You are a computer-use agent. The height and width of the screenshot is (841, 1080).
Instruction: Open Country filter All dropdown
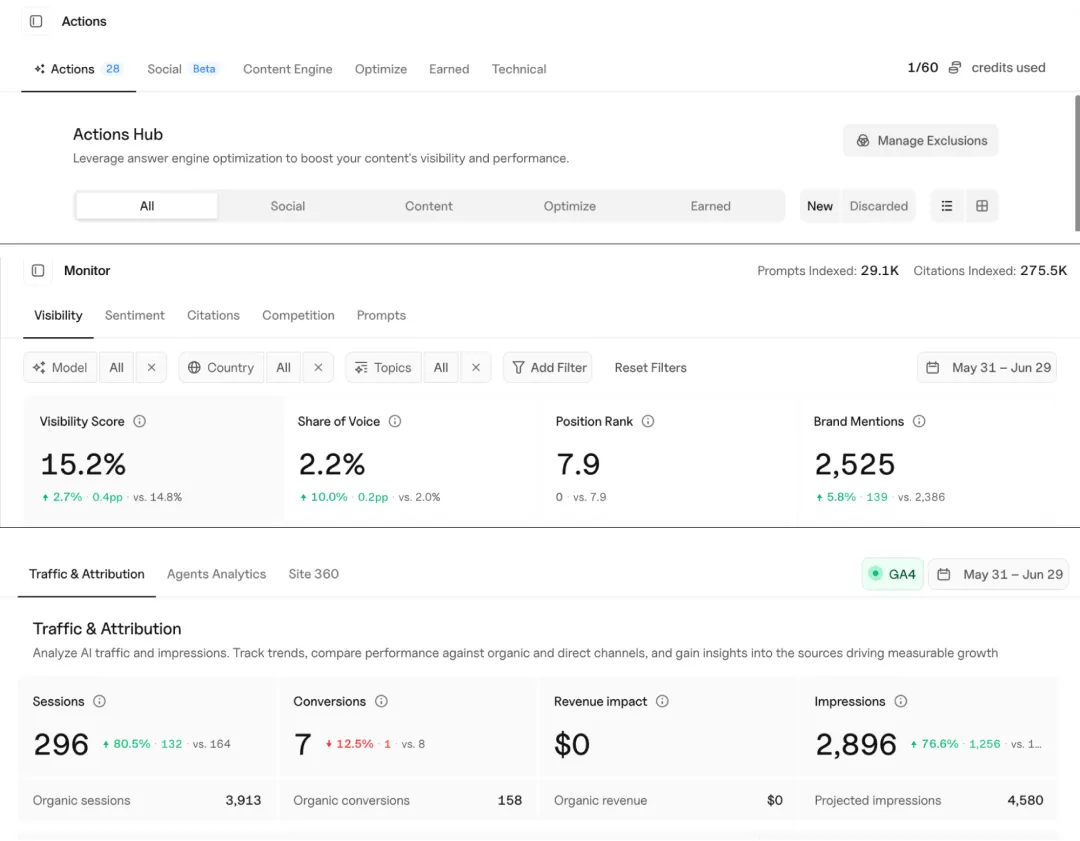point(284,368)
